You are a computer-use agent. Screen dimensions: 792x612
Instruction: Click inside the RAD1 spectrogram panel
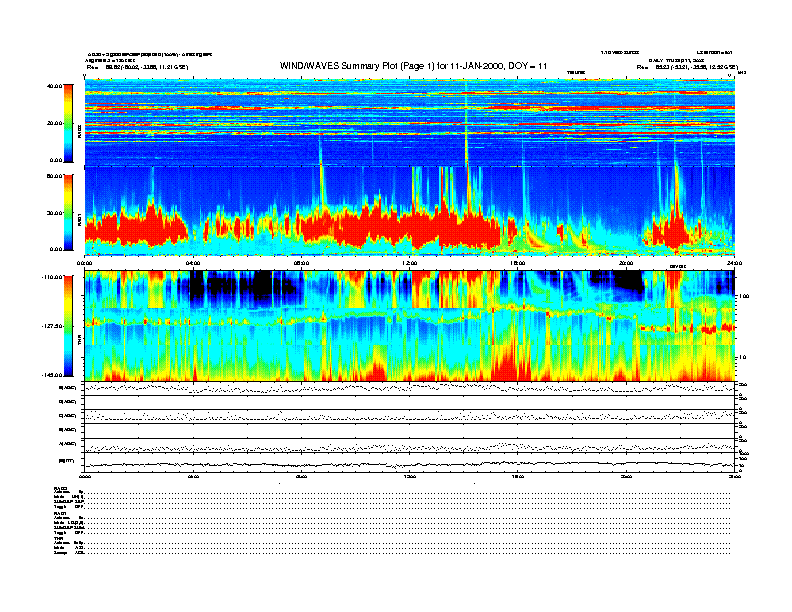(410, 211)
